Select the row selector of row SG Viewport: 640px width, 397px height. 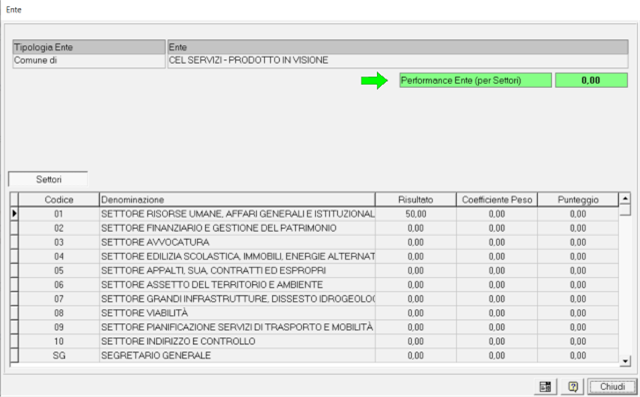(14, 355)
